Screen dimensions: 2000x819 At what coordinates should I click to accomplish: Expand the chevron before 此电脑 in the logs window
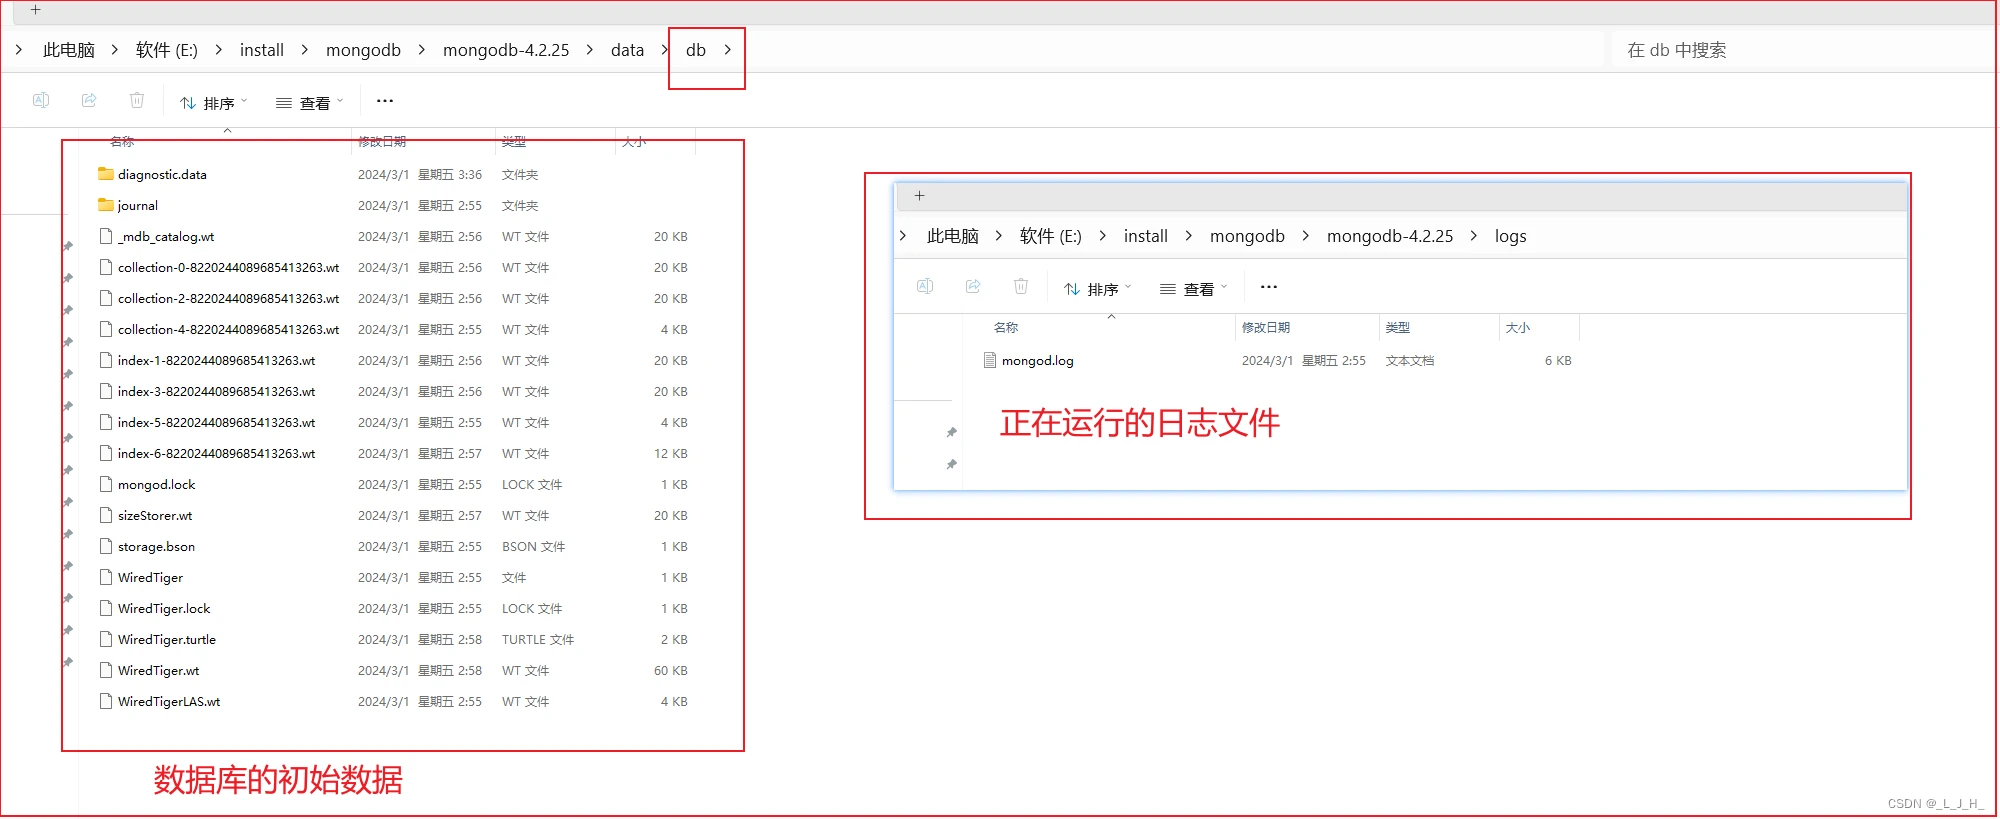pyautogui.click(x=903, y=236)
